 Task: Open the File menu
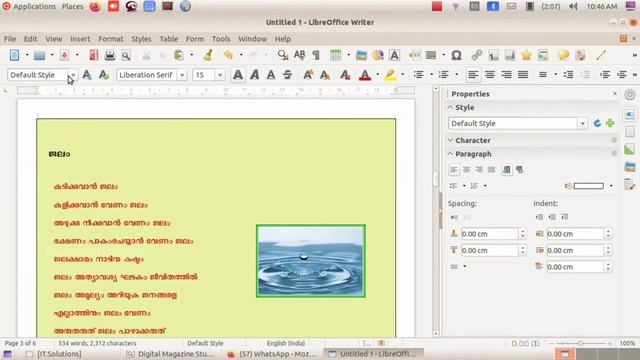tap(10, 39)
